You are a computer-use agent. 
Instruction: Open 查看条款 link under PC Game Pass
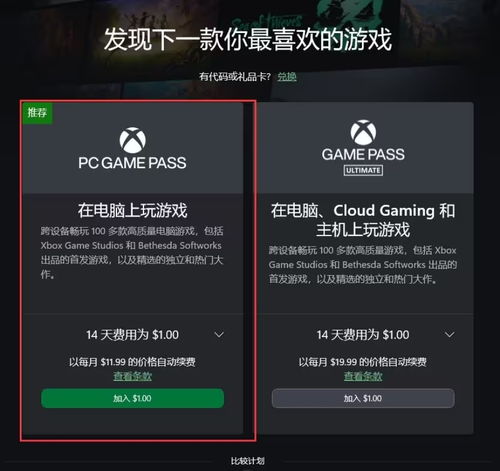(x=132, y=376)
